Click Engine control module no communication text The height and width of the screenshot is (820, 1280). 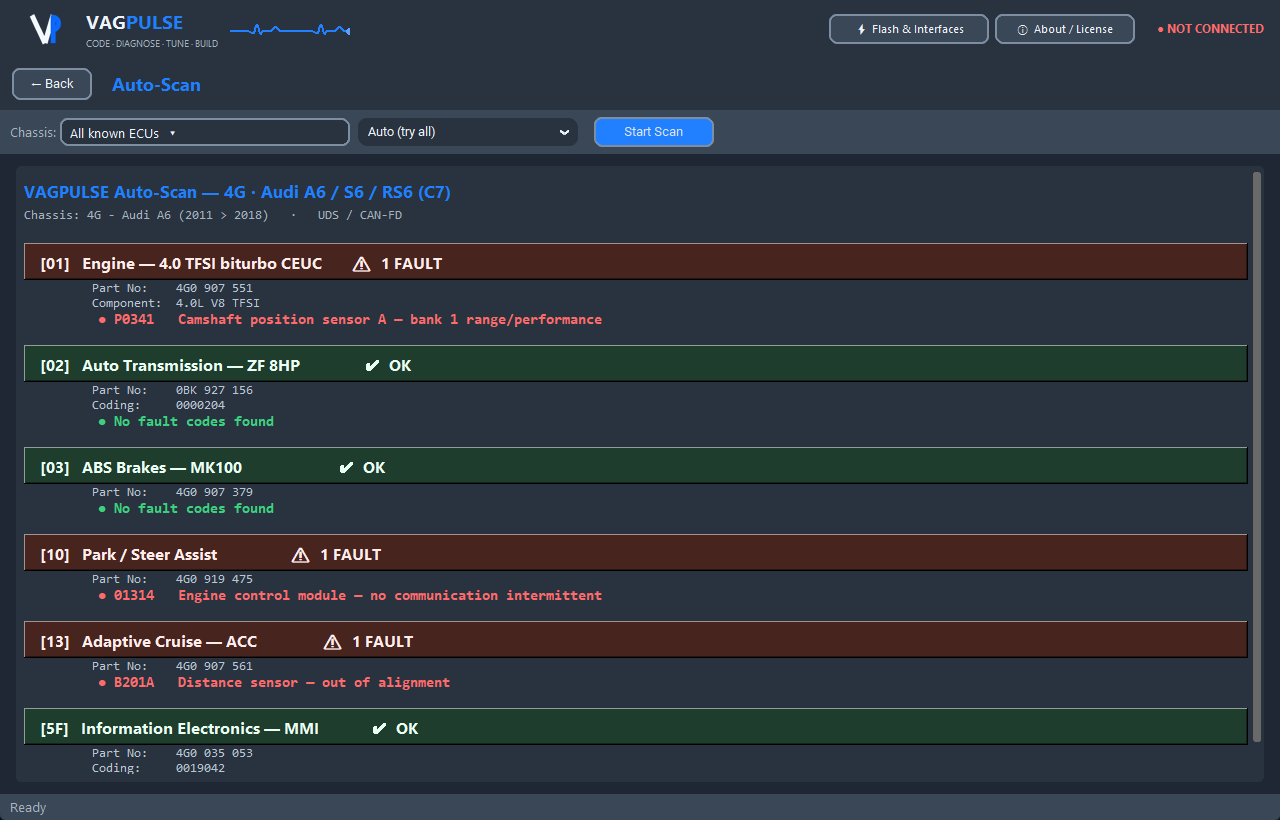390,596
